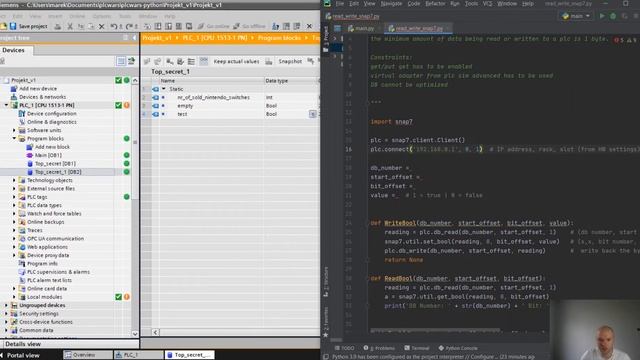Select Projekt_v1 root node in project tree
Screen dimensions: 640x360
(23, 80)
